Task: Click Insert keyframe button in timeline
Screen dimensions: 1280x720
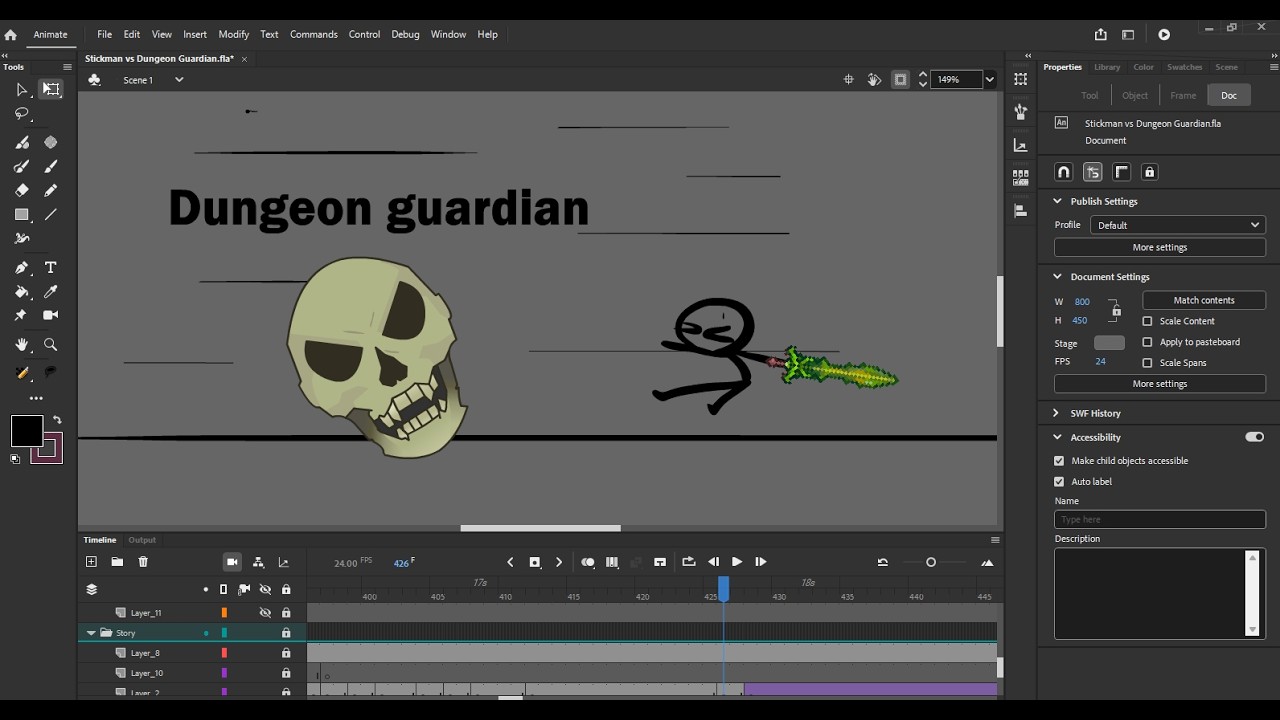Action: click(x=534, y=562)
